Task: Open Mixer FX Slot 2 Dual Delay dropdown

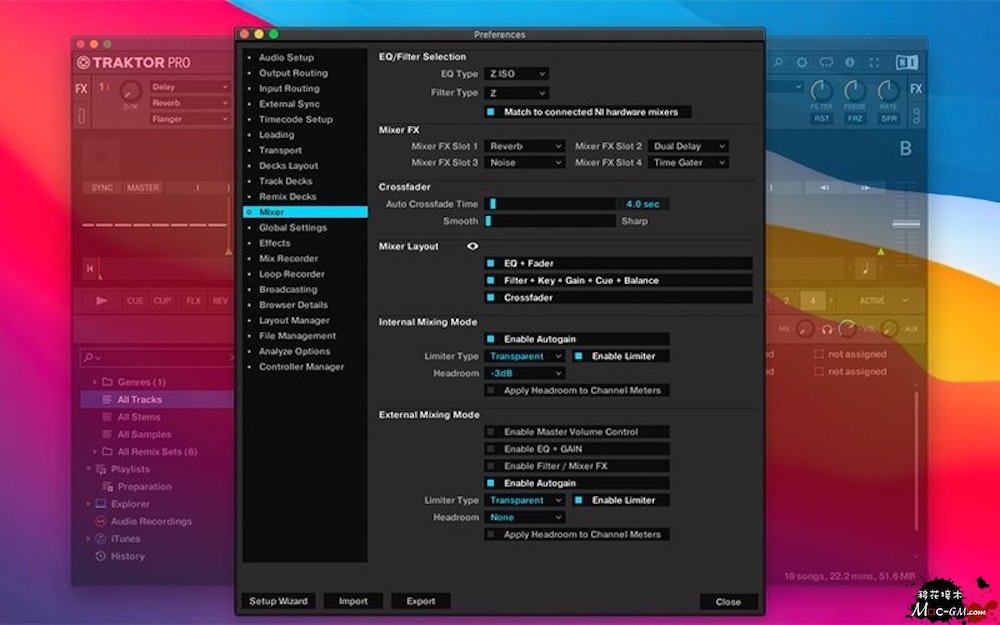Action: click(x=688, y=146)
